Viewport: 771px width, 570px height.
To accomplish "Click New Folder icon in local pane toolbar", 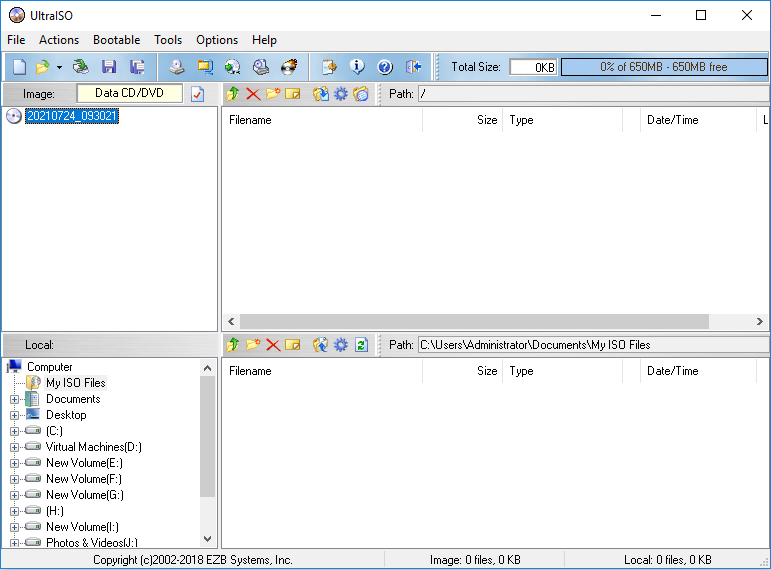I will pos(253,345).
